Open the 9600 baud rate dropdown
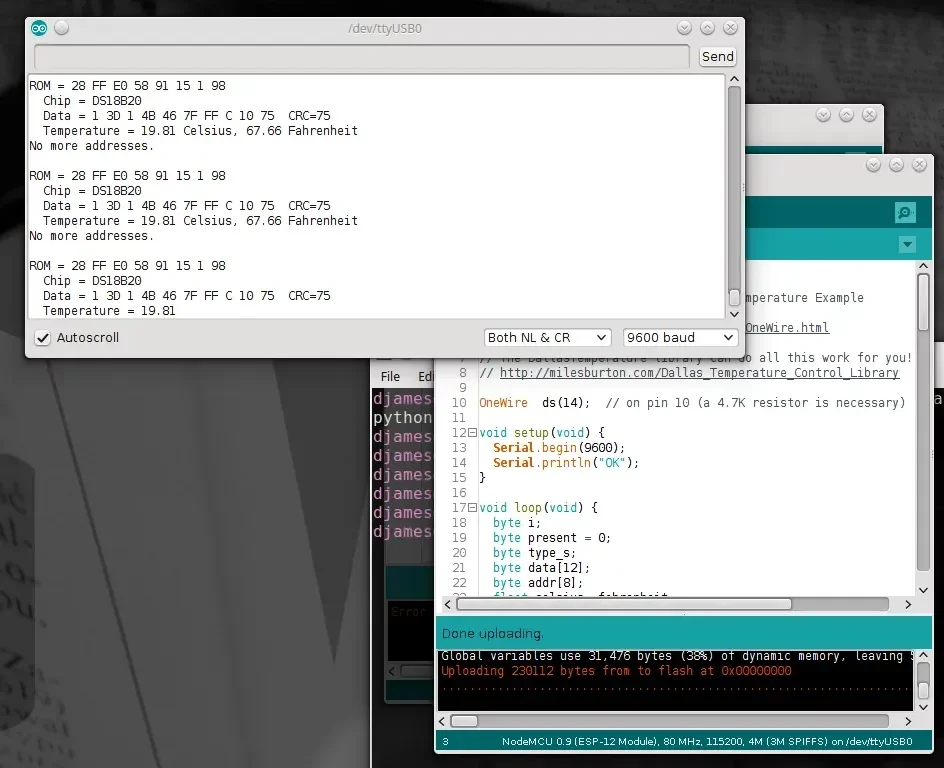The height and width of the screenshot is (768, 944). (679, 338)
